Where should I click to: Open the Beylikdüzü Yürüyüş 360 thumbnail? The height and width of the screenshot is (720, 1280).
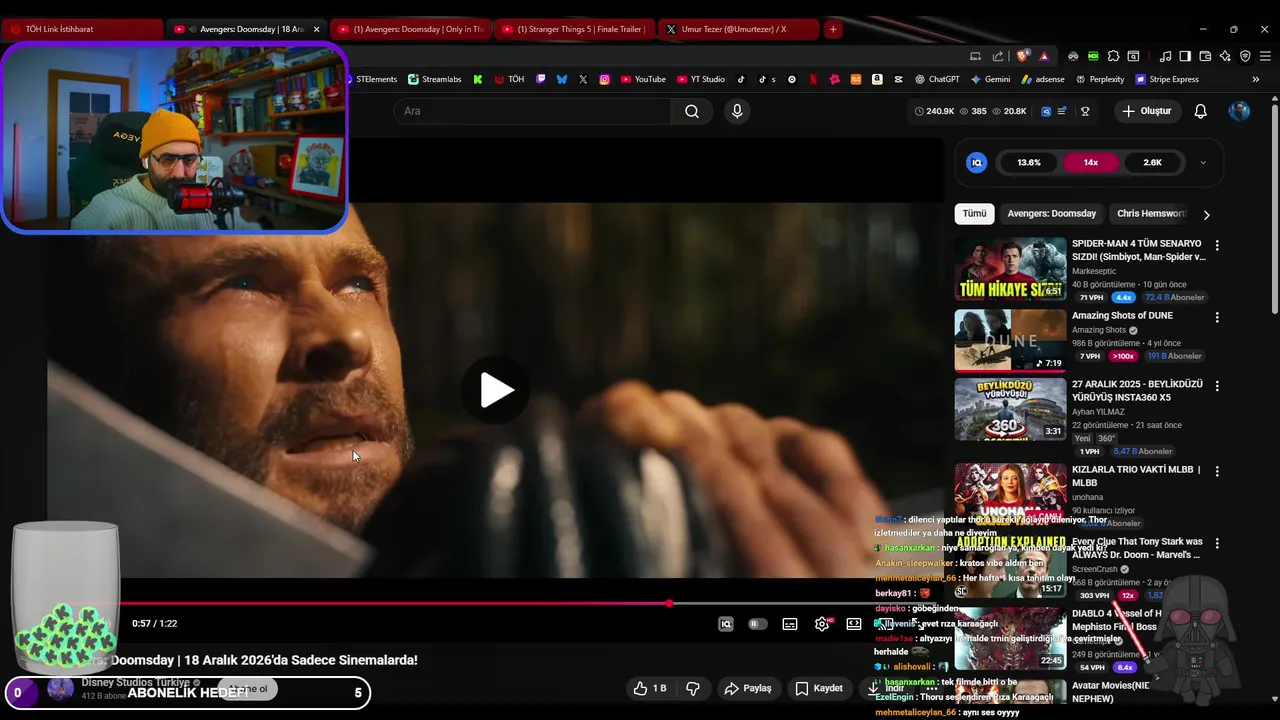click(1010, 409)
